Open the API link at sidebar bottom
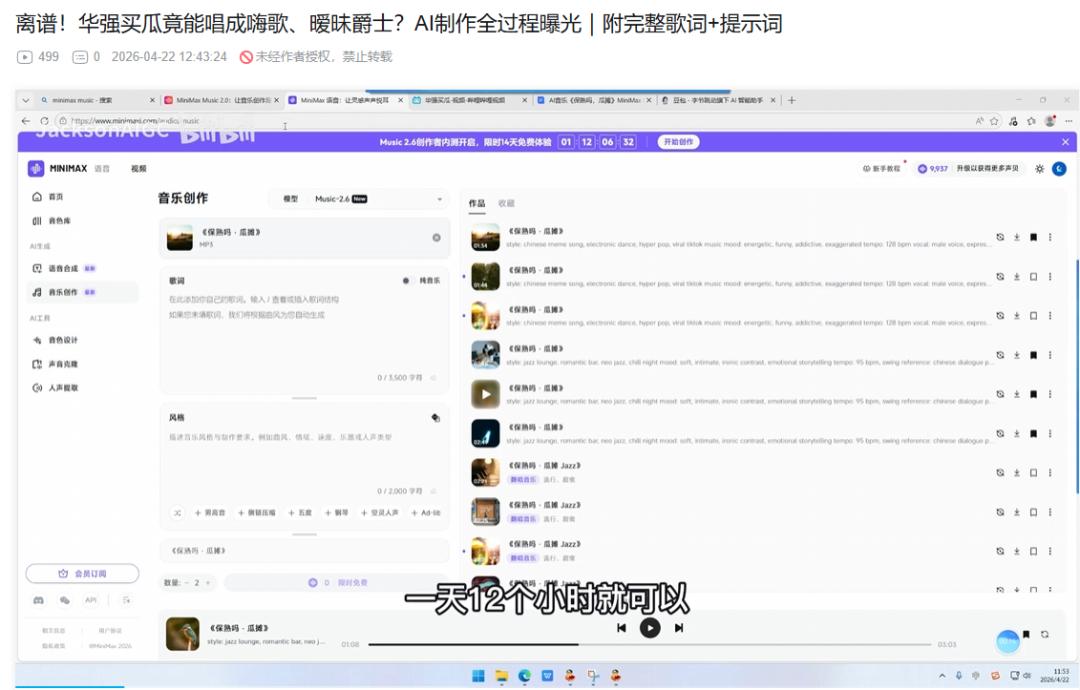Screen dimensions: 1080x690 tap(91, 600)
